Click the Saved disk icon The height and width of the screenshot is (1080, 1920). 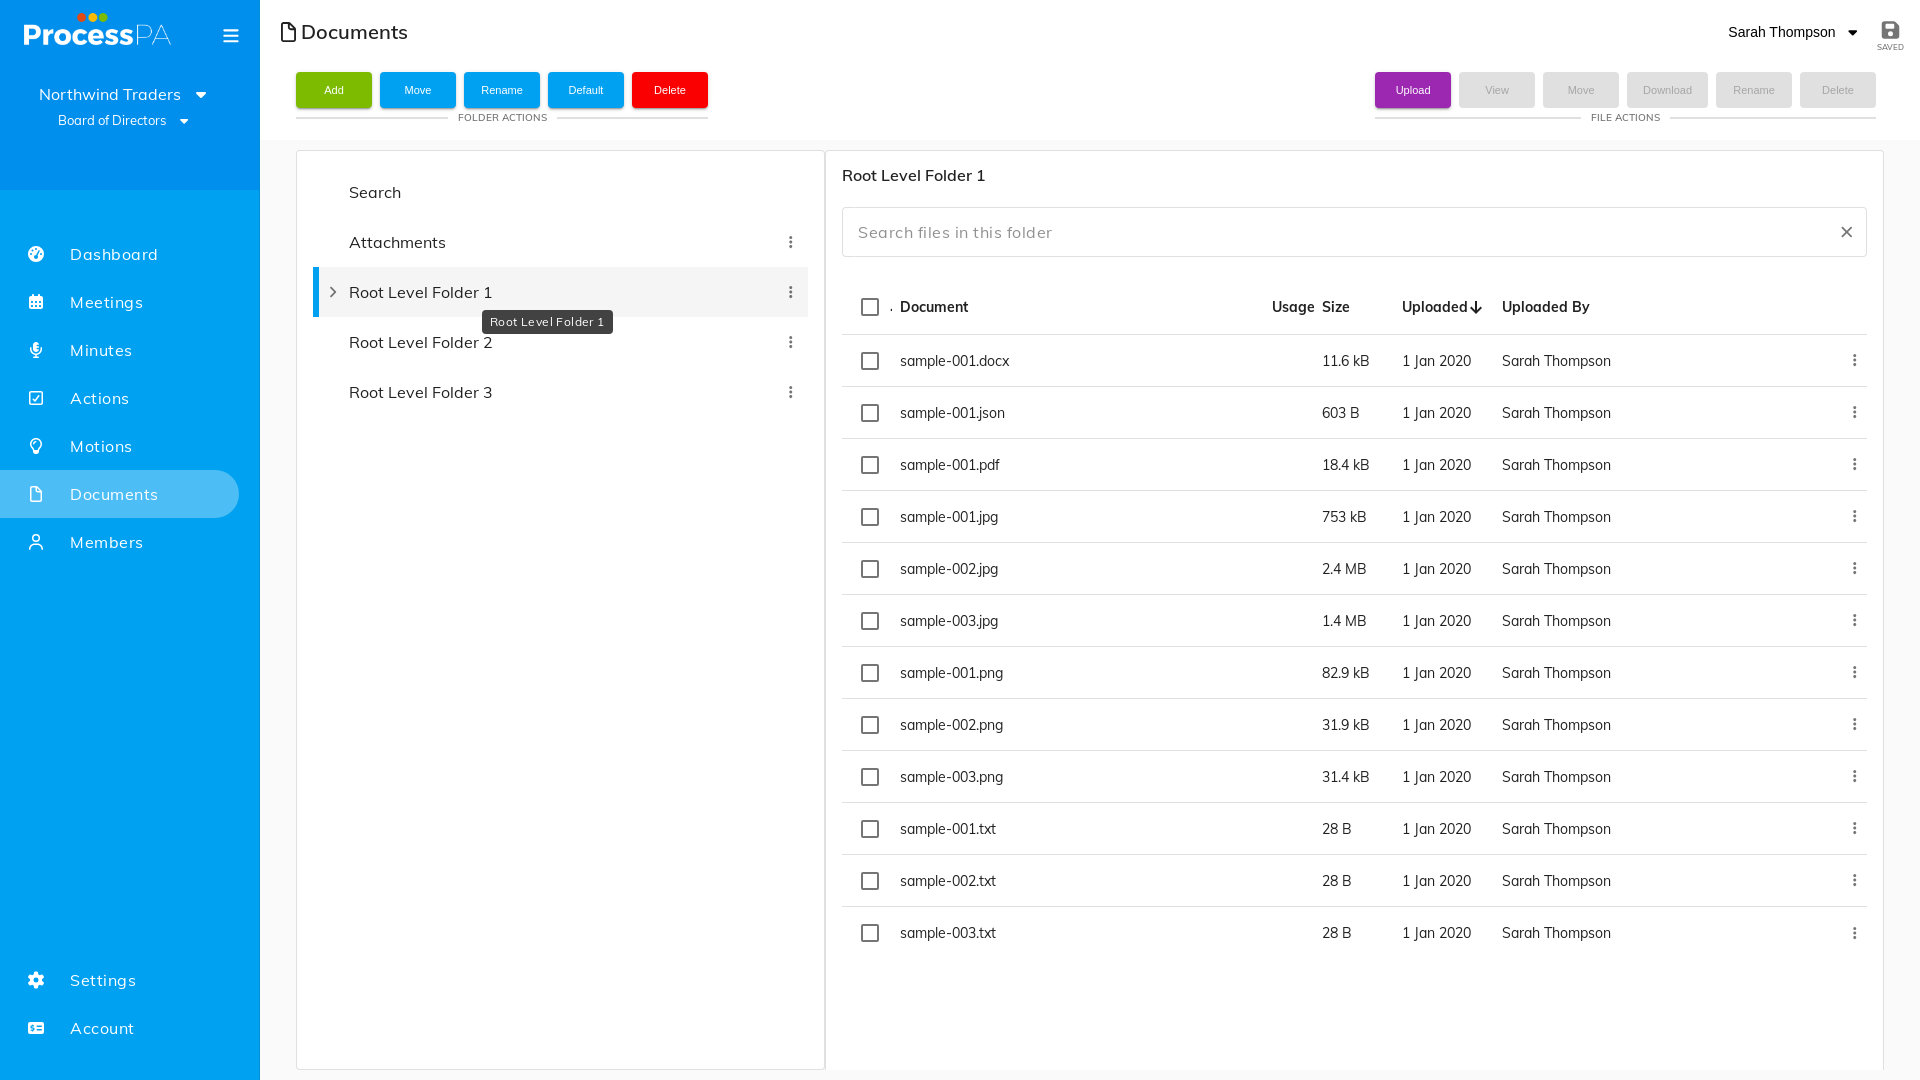[x=1890, y=30]
